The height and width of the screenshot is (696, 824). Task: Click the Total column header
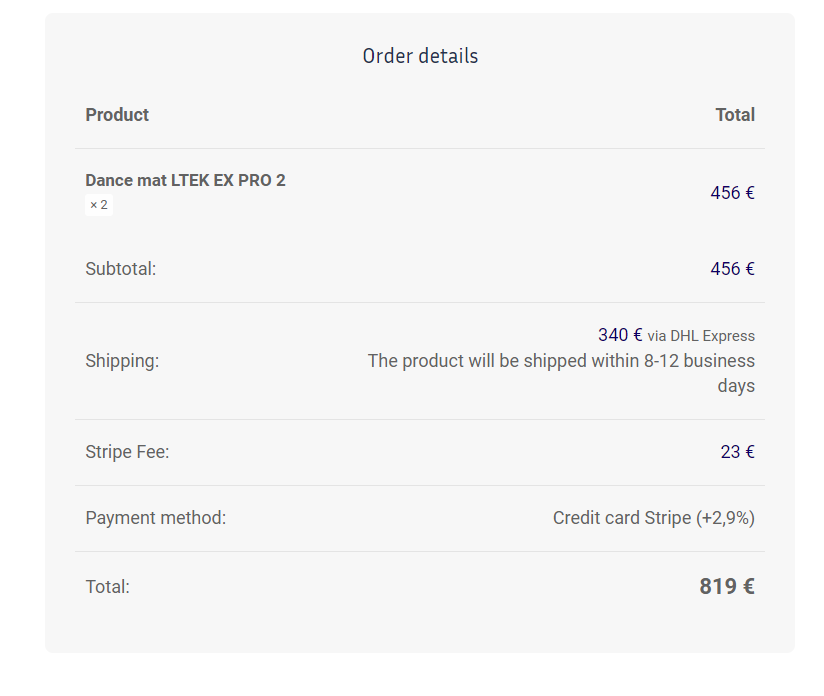(735, 115)
